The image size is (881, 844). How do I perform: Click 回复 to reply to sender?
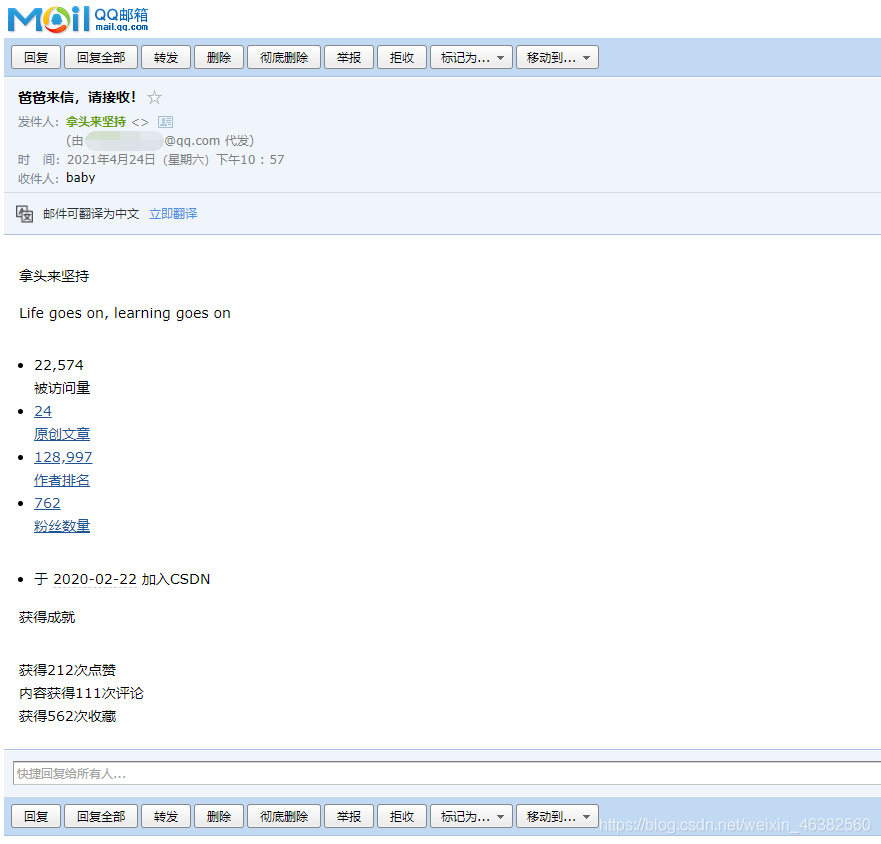pos(35,57)
